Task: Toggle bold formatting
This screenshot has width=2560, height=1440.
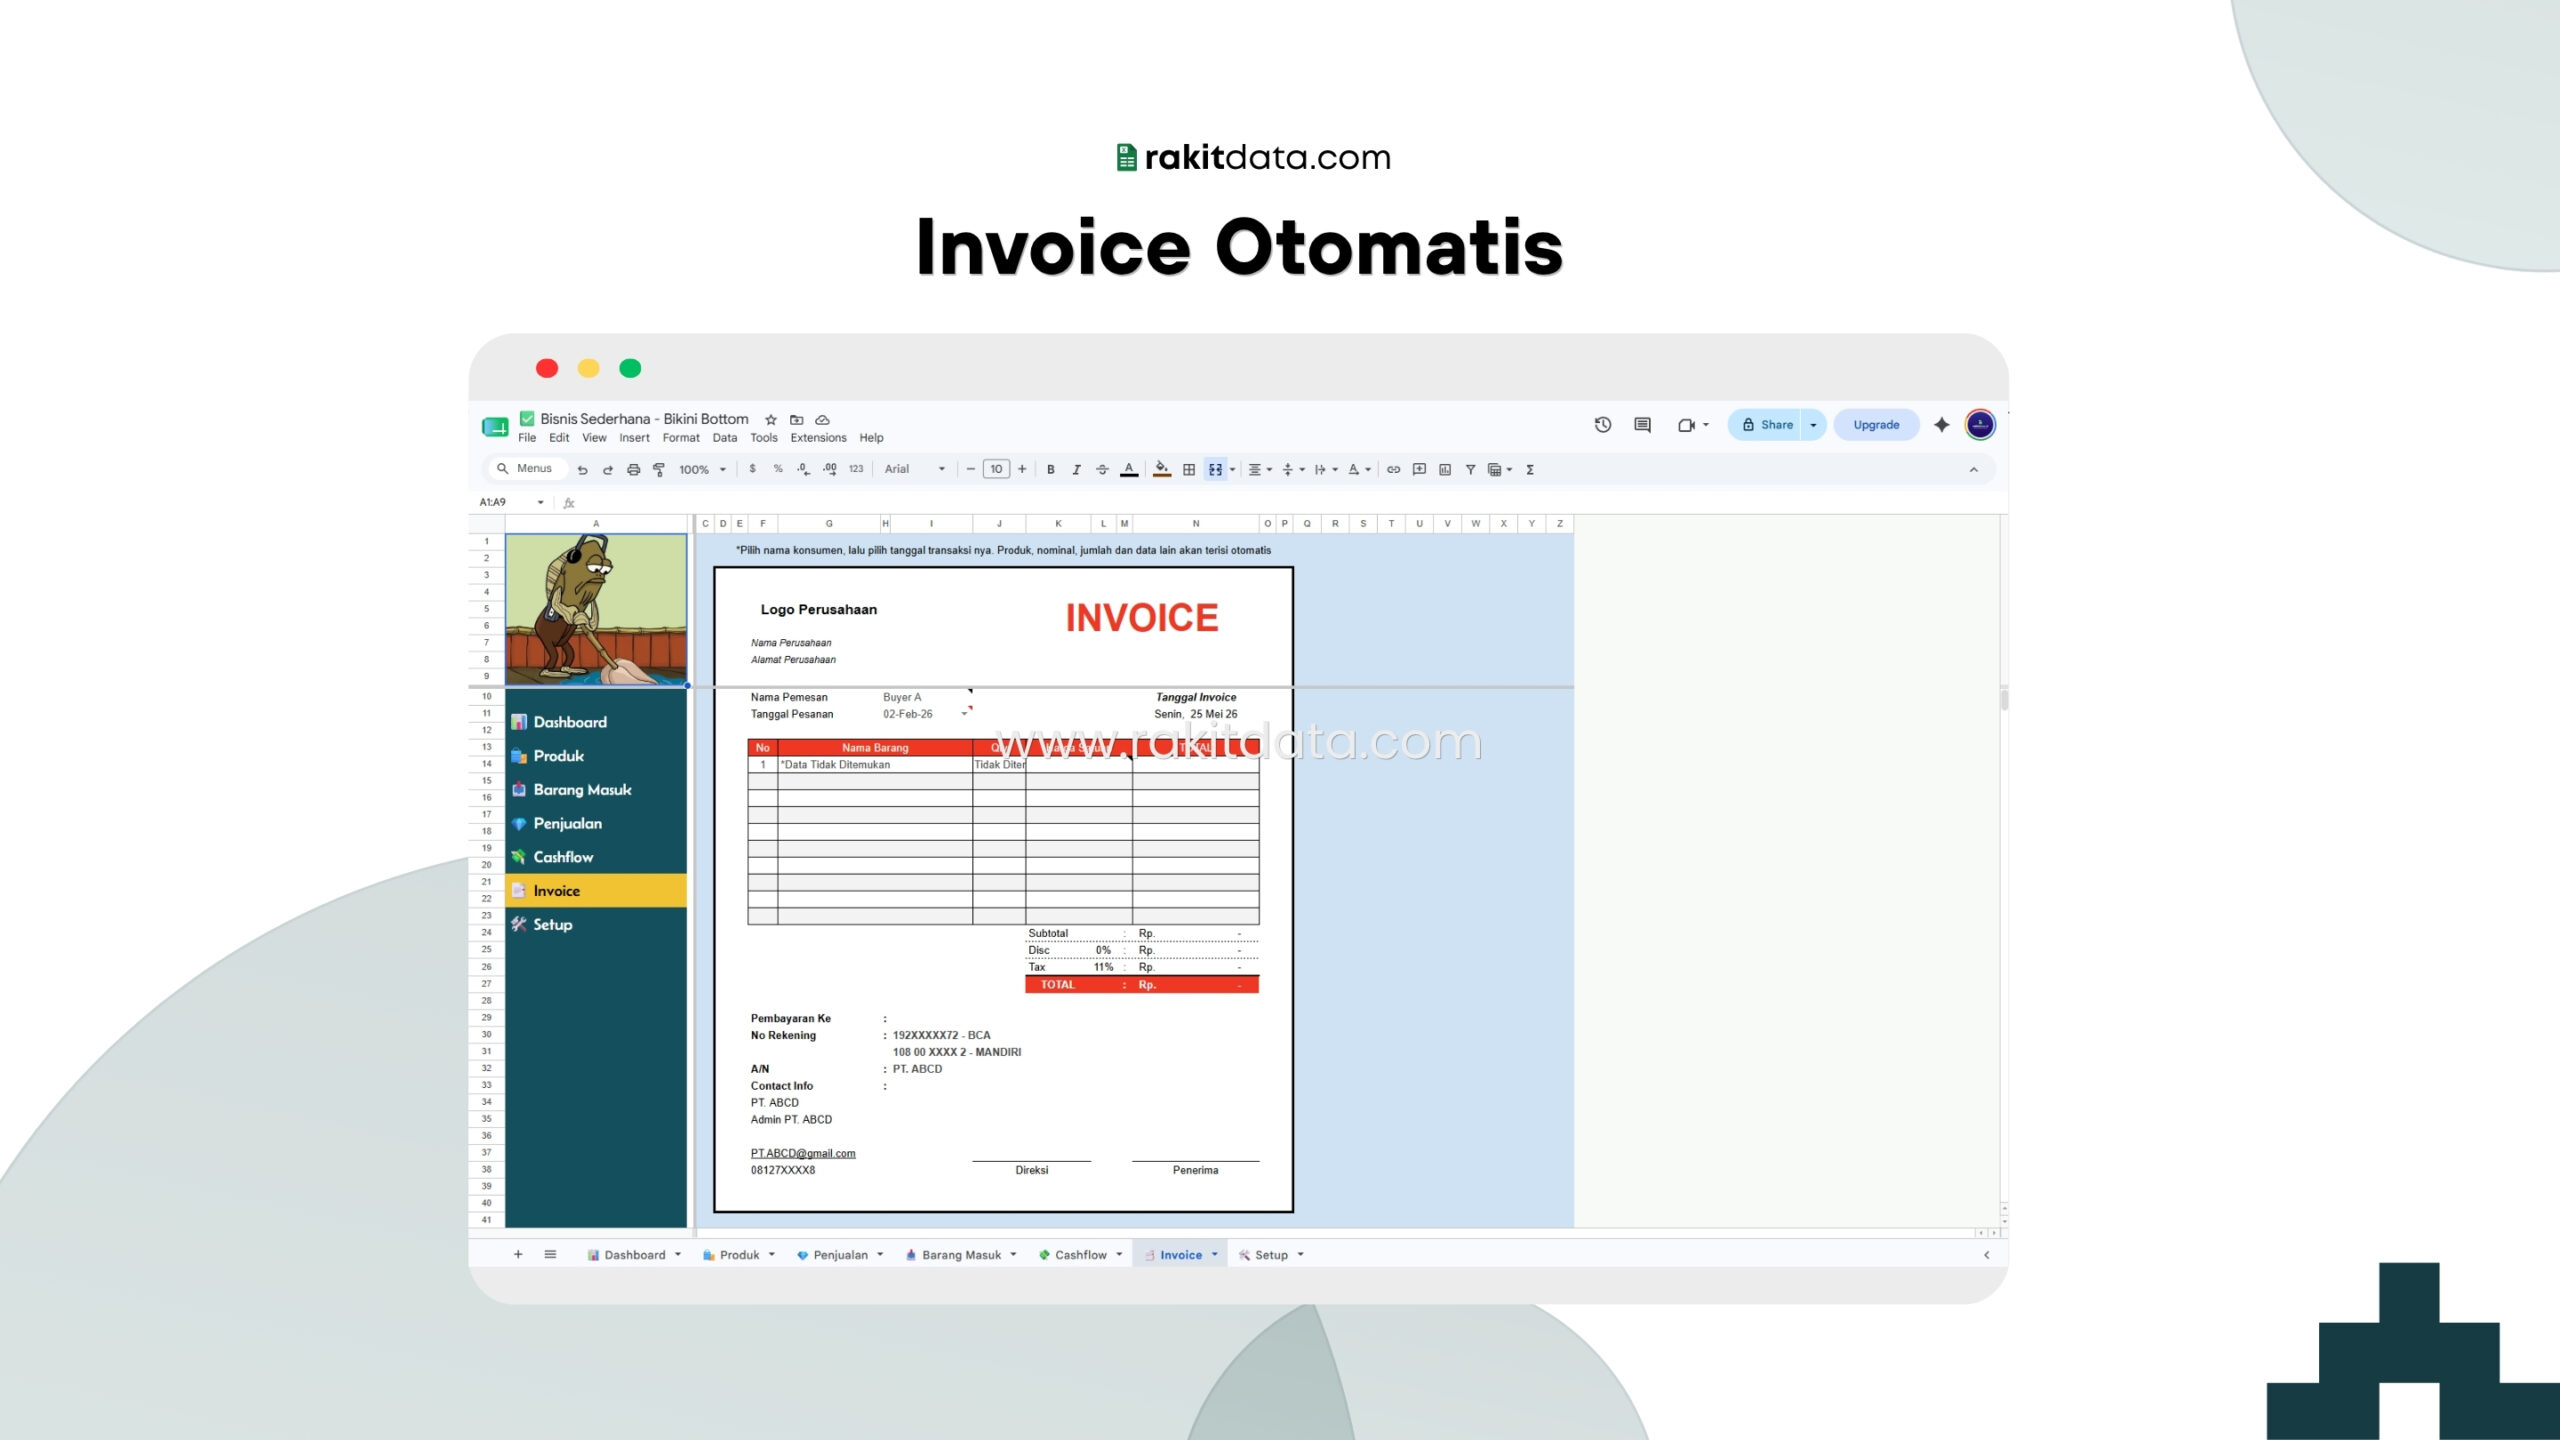Action: [x=1051, y=469]
